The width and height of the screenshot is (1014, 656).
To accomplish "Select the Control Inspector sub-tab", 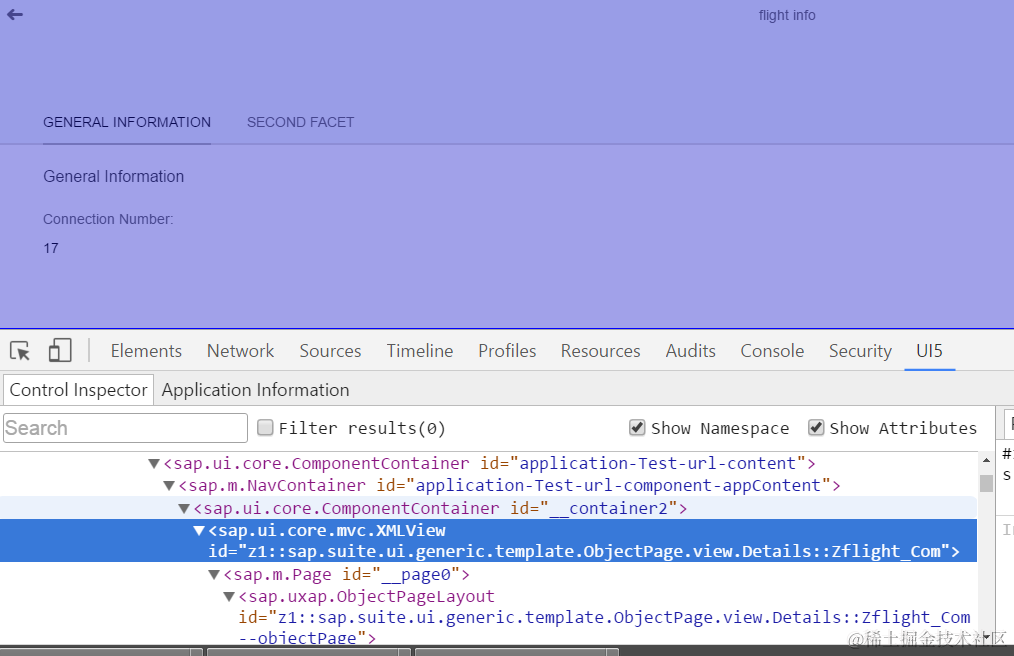I will pos(78,390).
